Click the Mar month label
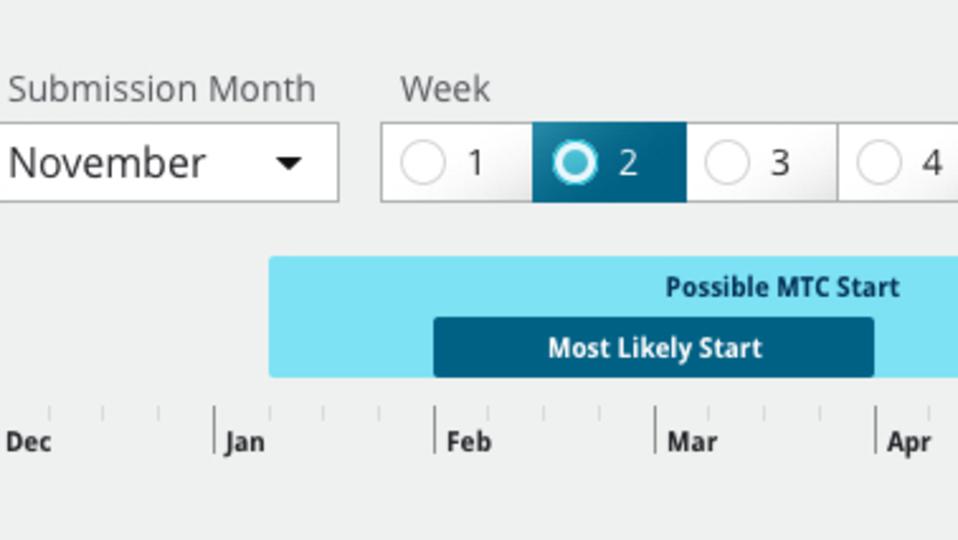 (x=692, y=442)
